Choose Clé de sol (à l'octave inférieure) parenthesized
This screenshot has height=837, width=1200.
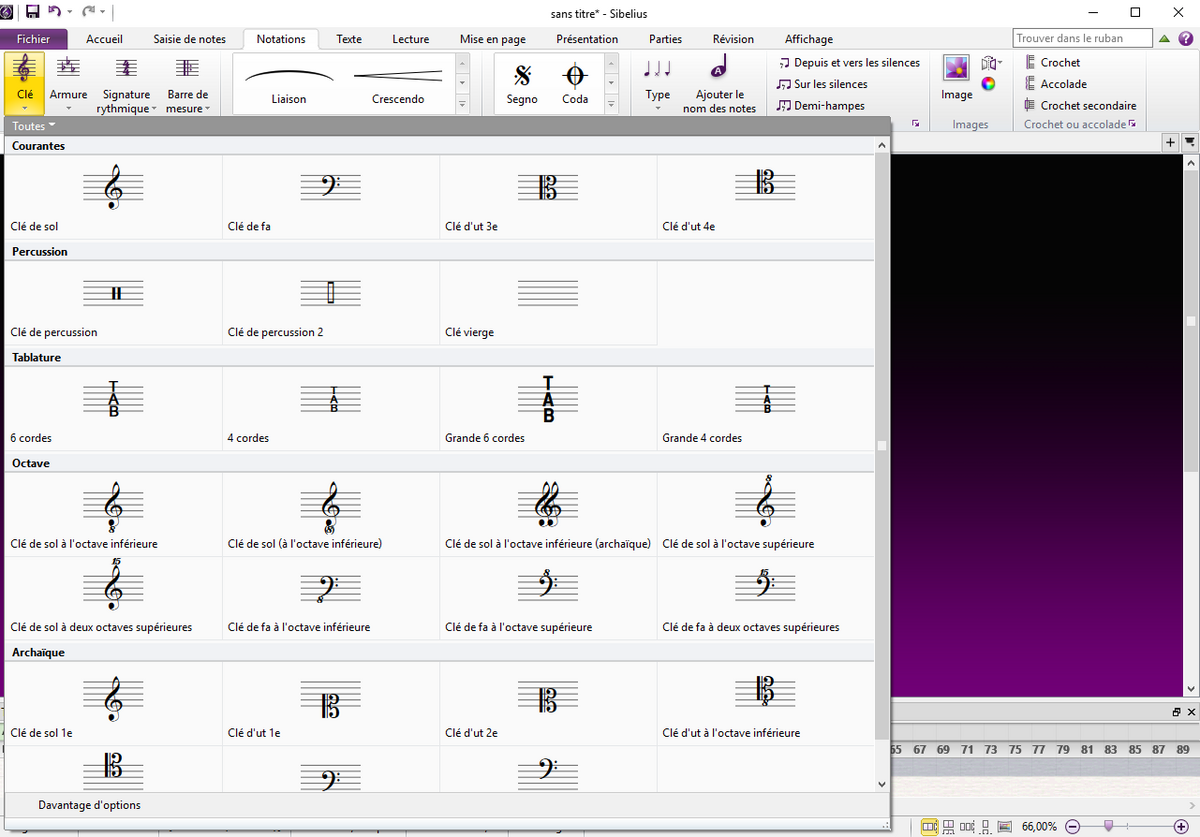[x=331, y=514]
